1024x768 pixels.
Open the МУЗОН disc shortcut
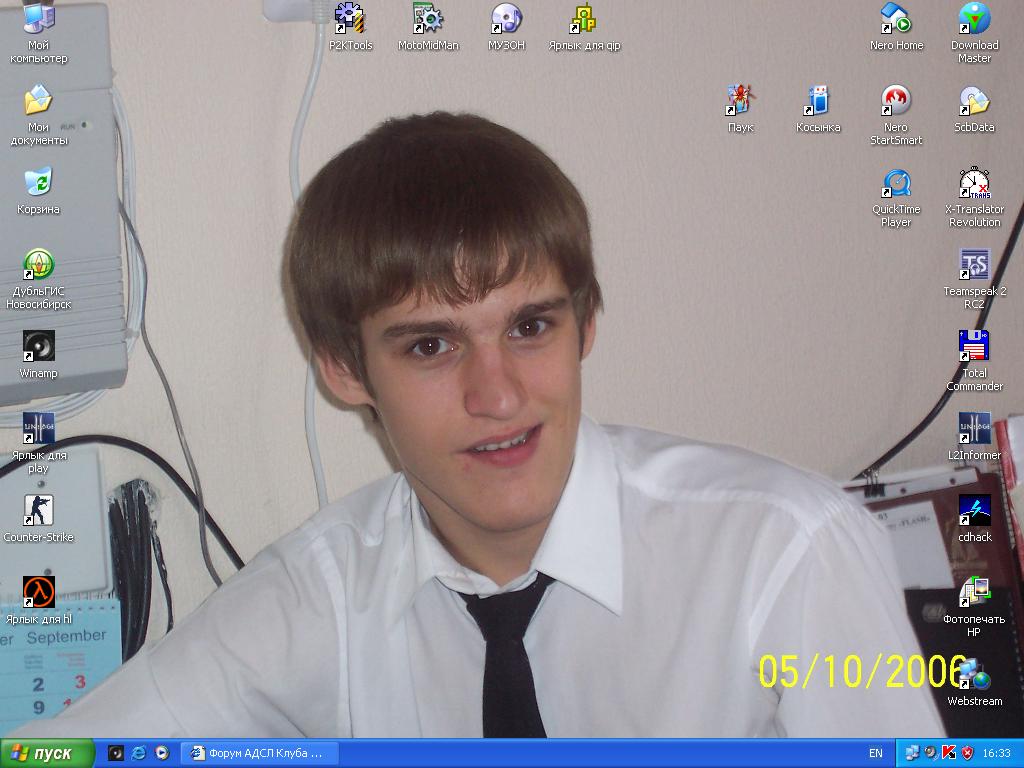506,19
